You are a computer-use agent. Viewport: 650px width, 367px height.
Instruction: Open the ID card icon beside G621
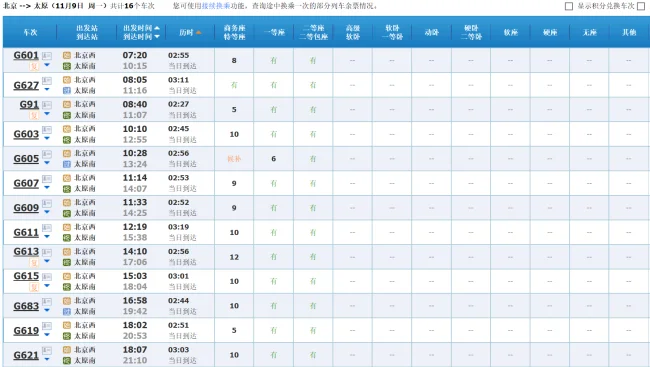coord(47,350)
